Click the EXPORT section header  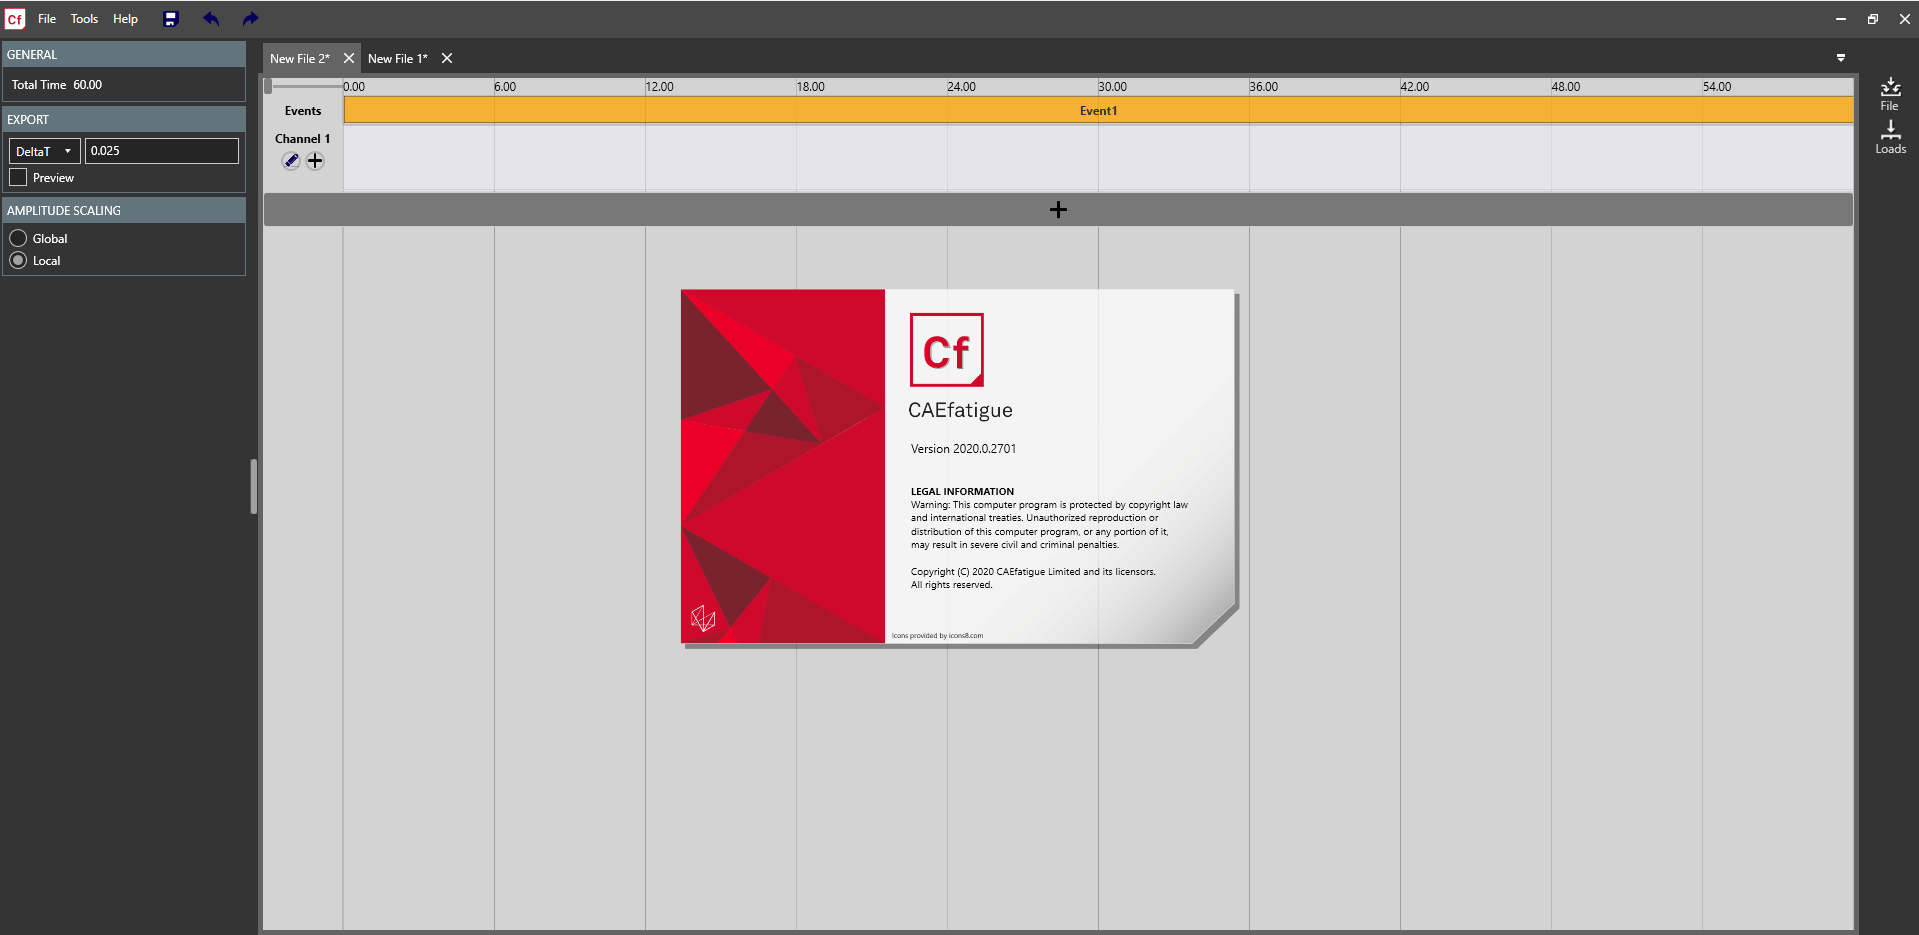[x=124, y=119]
